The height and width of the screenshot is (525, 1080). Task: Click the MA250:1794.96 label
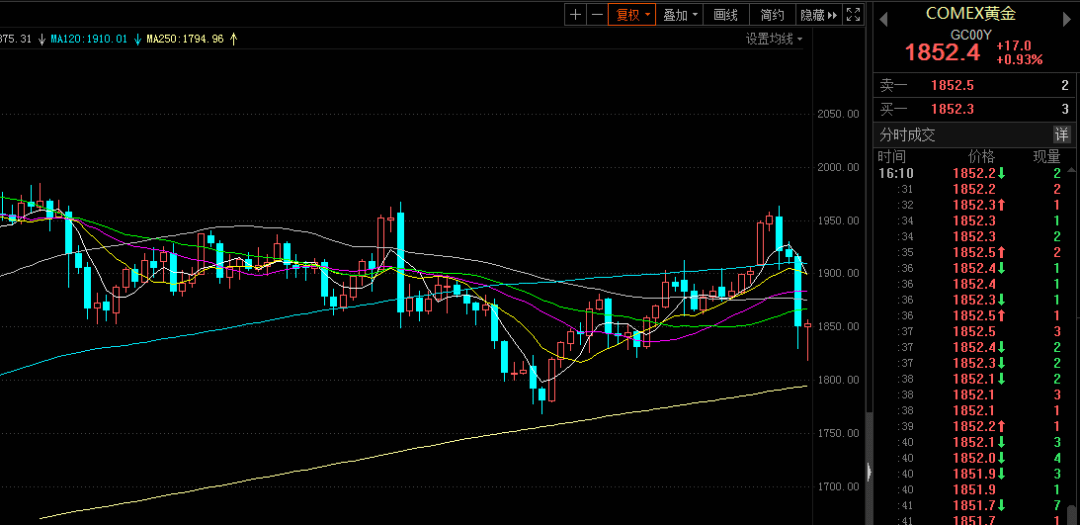point(184,39)
